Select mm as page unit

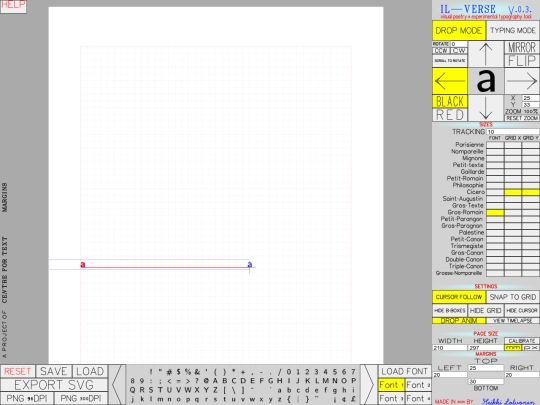pyautogui.click(x=513, y=348)
